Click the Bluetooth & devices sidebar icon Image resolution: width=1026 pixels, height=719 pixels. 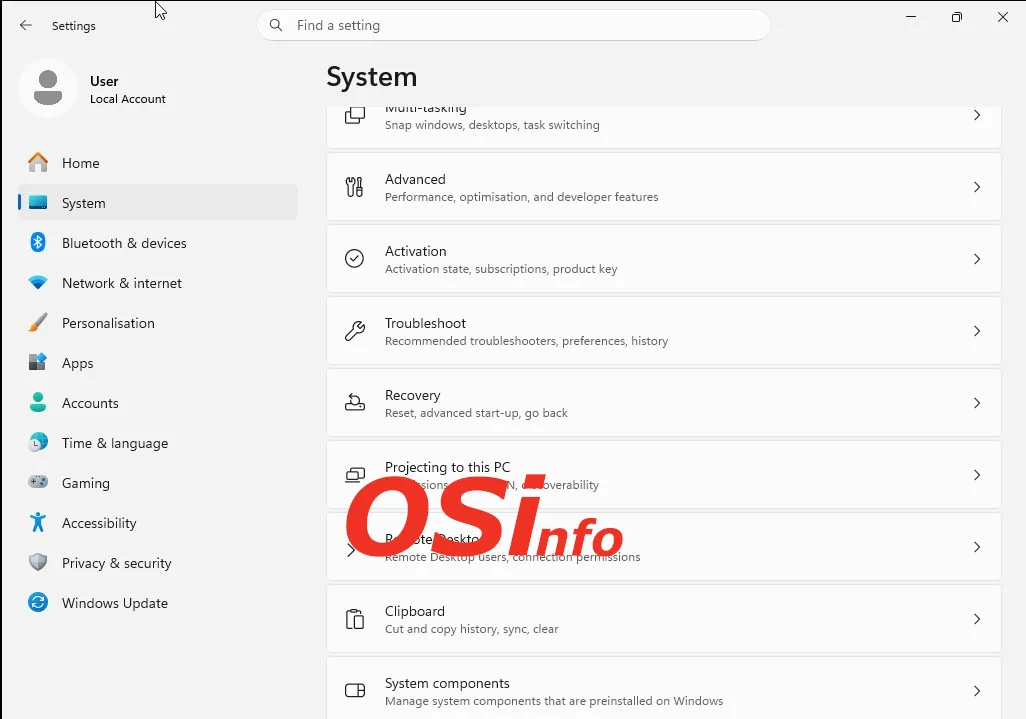click(38, 243)
